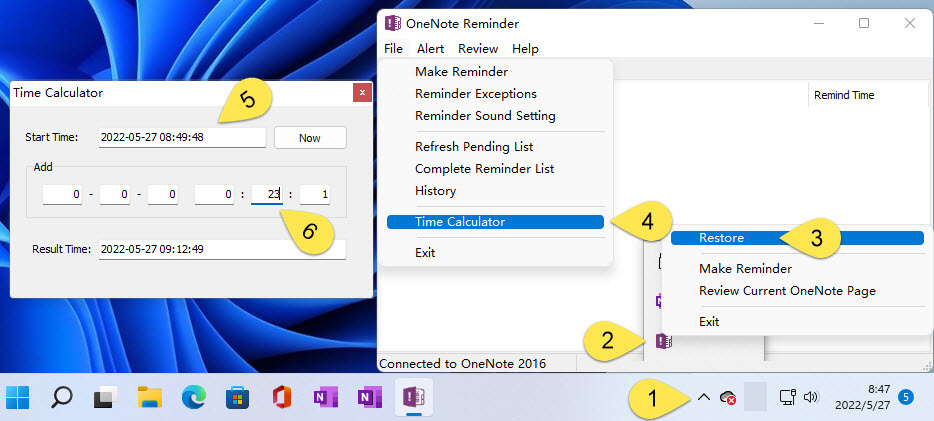Open taskbar Search magnifier
The width and height of the screenshot is (934, 421).
(61, 397)
